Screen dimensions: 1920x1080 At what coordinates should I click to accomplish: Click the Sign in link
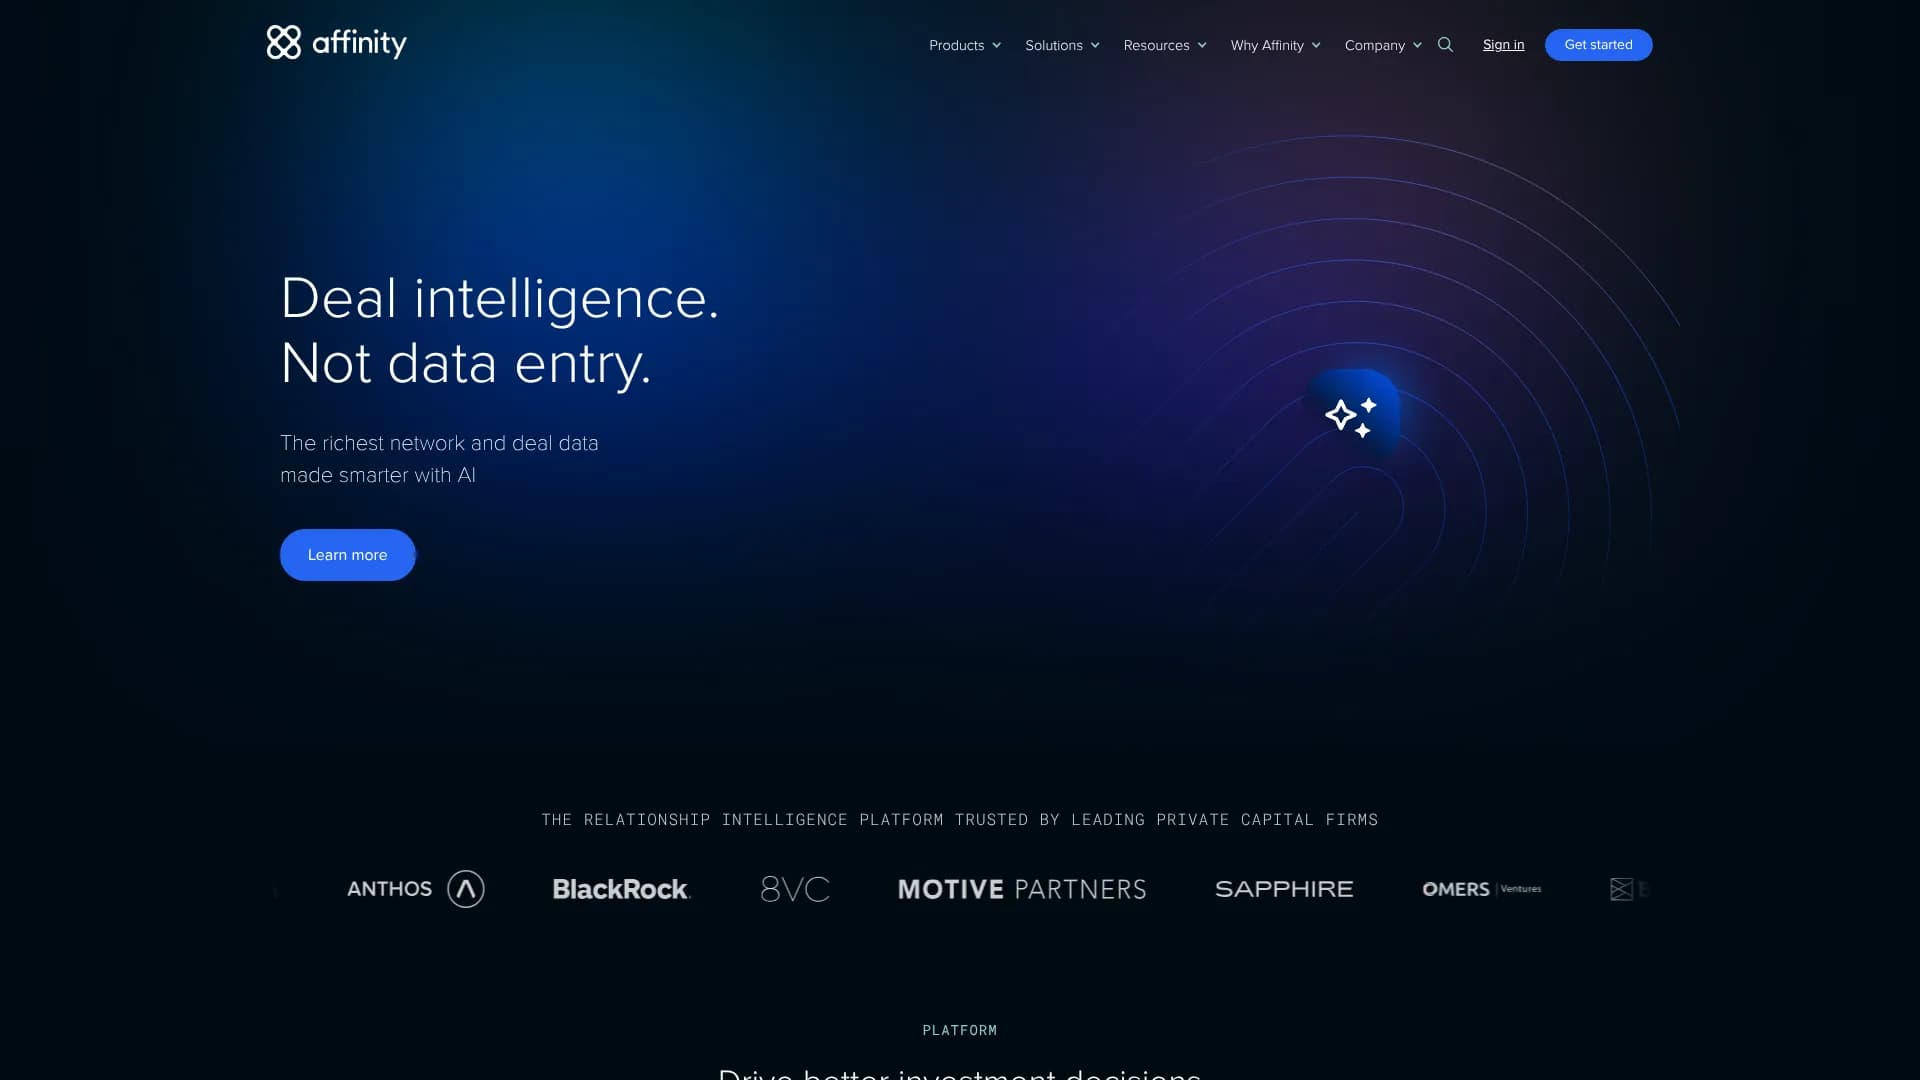click(x=1503, y=45)
